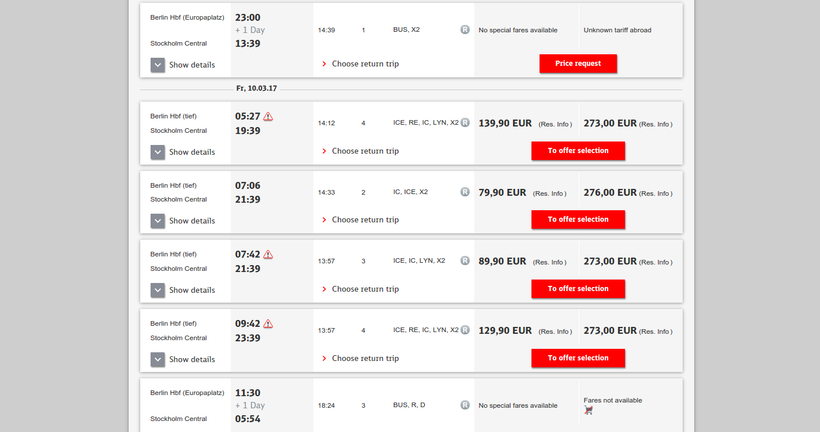Choose return trip for the 07:42 connection

pos(365,289)
